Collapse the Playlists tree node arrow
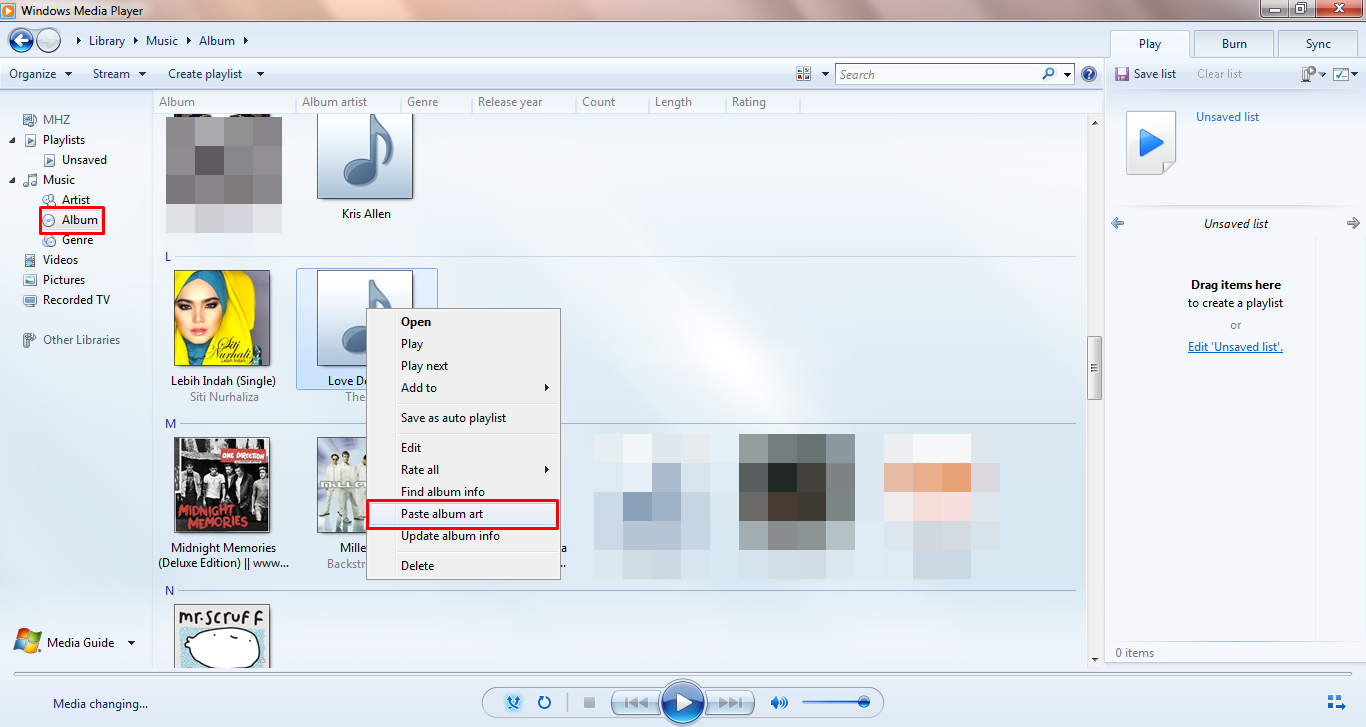 13,140
